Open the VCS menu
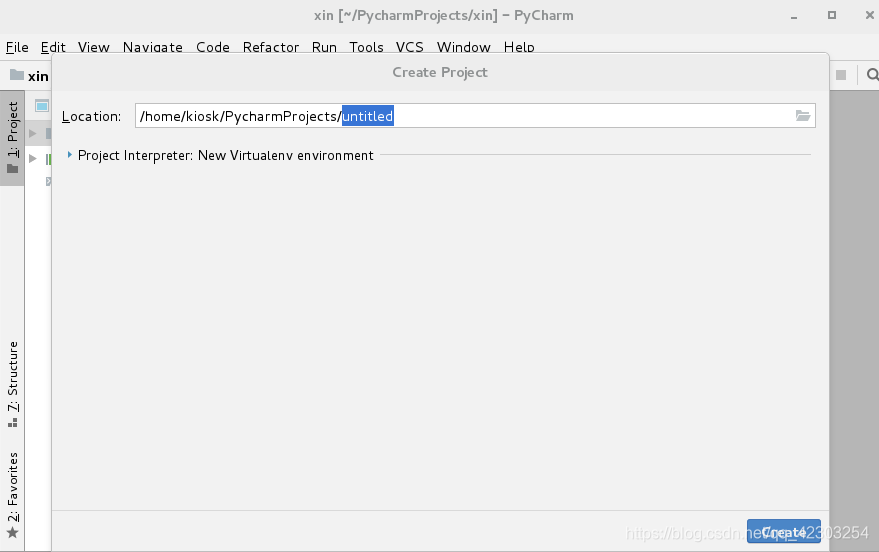The height and width of the screenshot is (552, 879). click(x=409, y=47)
